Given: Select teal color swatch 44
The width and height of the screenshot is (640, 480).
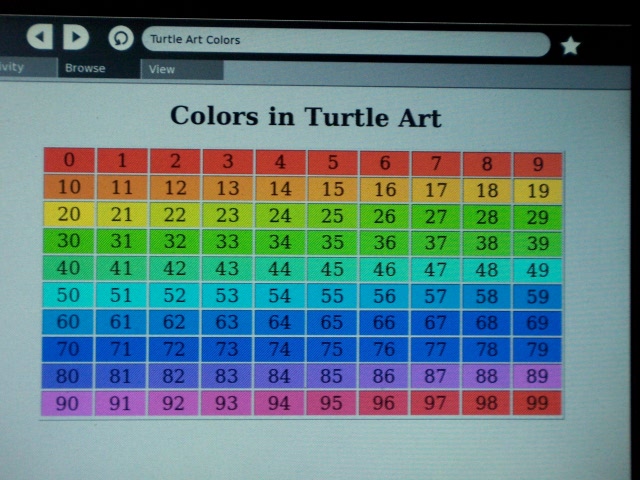Looking at the screenshot, I should (280, 269).
